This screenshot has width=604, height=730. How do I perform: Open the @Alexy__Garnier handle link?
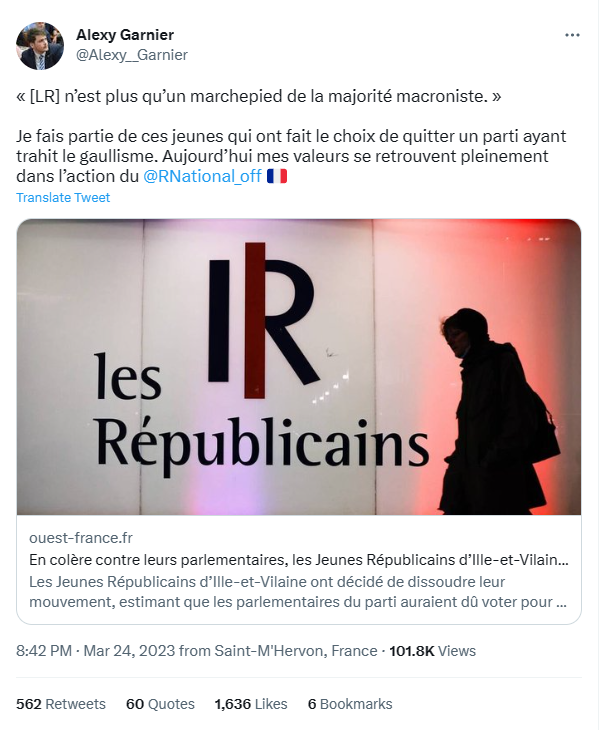tap(132, 55)
